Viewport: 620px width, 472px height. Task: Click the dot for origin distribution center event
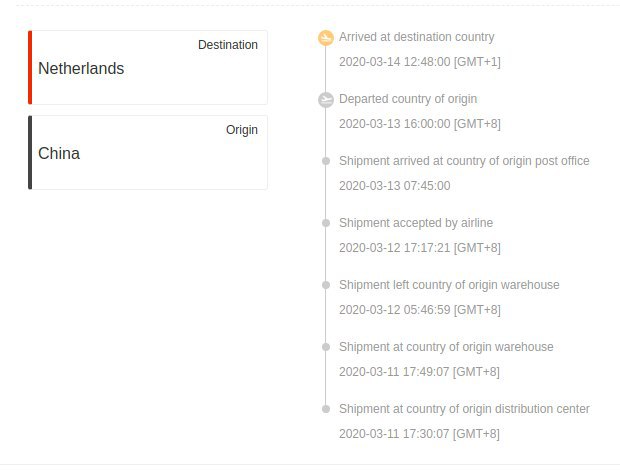point(326,409)
